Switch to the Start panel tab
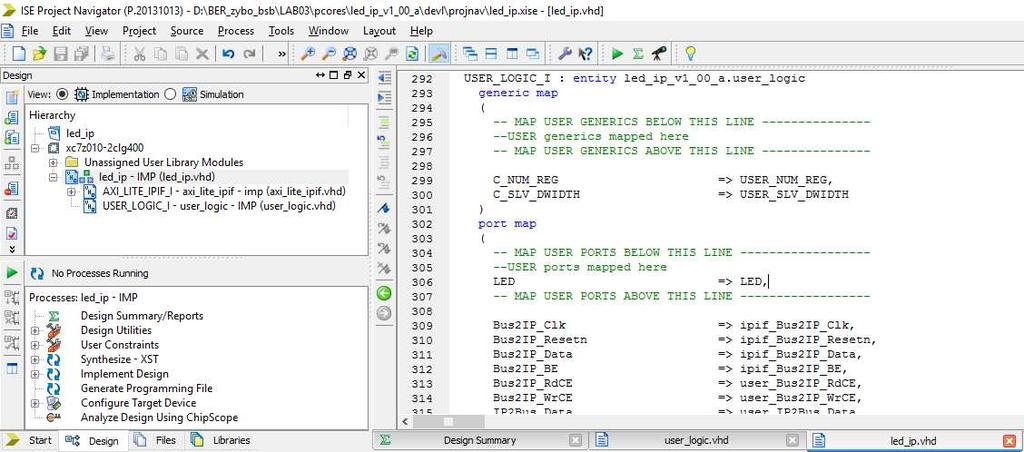 pyautogui.click(x=29, y=441)
